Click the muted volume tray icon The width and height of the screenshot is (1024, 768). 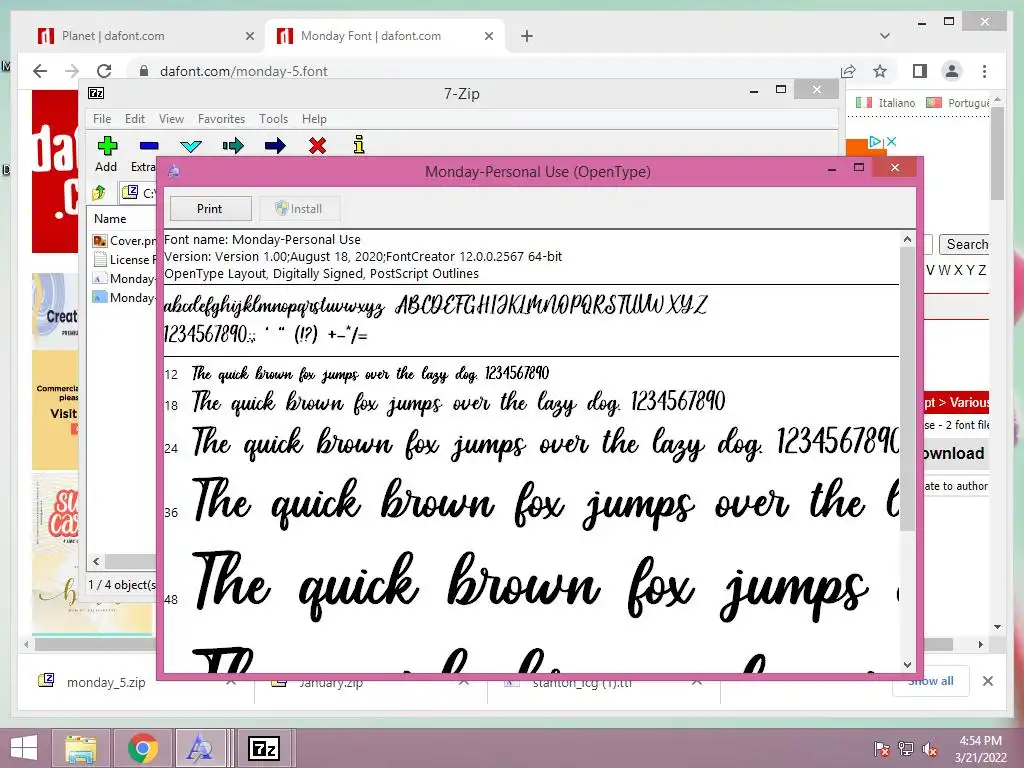click(930, 748)
